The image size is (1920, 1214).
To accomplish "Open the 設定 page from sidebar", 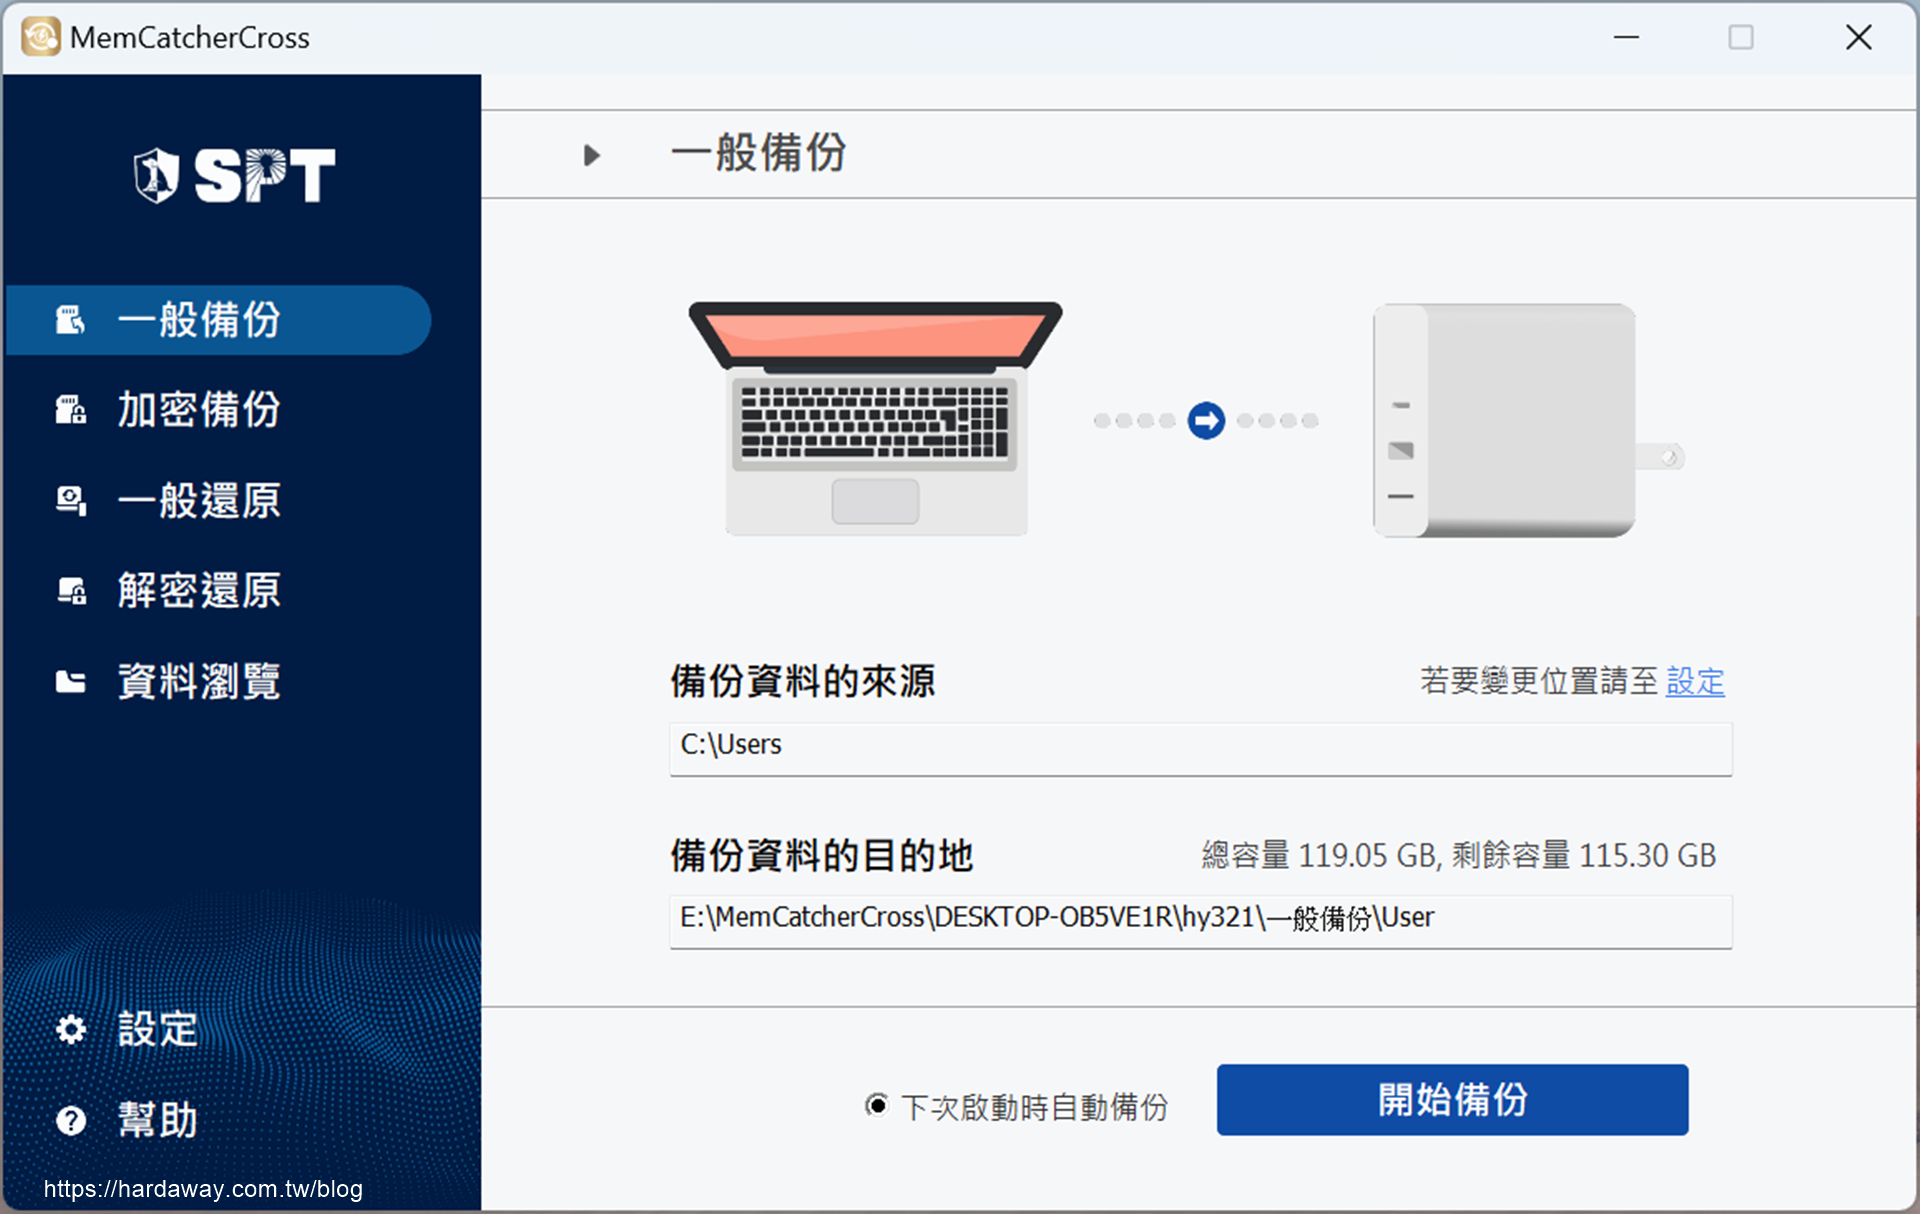I will pyautogui.click(x=158, y=1029).
